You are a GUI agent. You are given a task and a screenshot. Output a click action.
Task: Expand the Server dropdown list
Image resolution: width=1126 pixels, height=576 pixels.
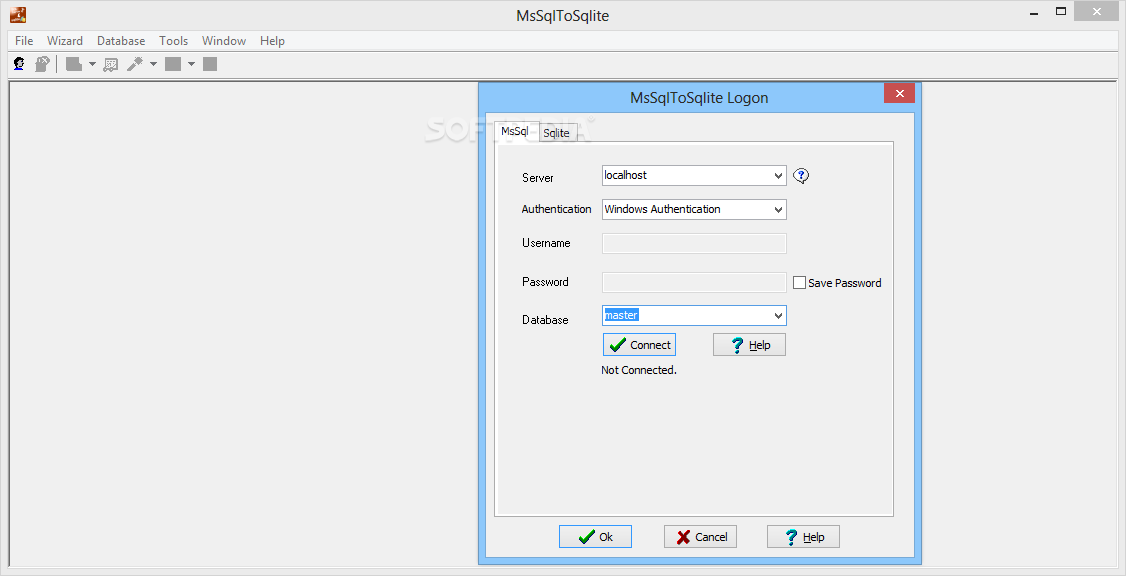778,175
